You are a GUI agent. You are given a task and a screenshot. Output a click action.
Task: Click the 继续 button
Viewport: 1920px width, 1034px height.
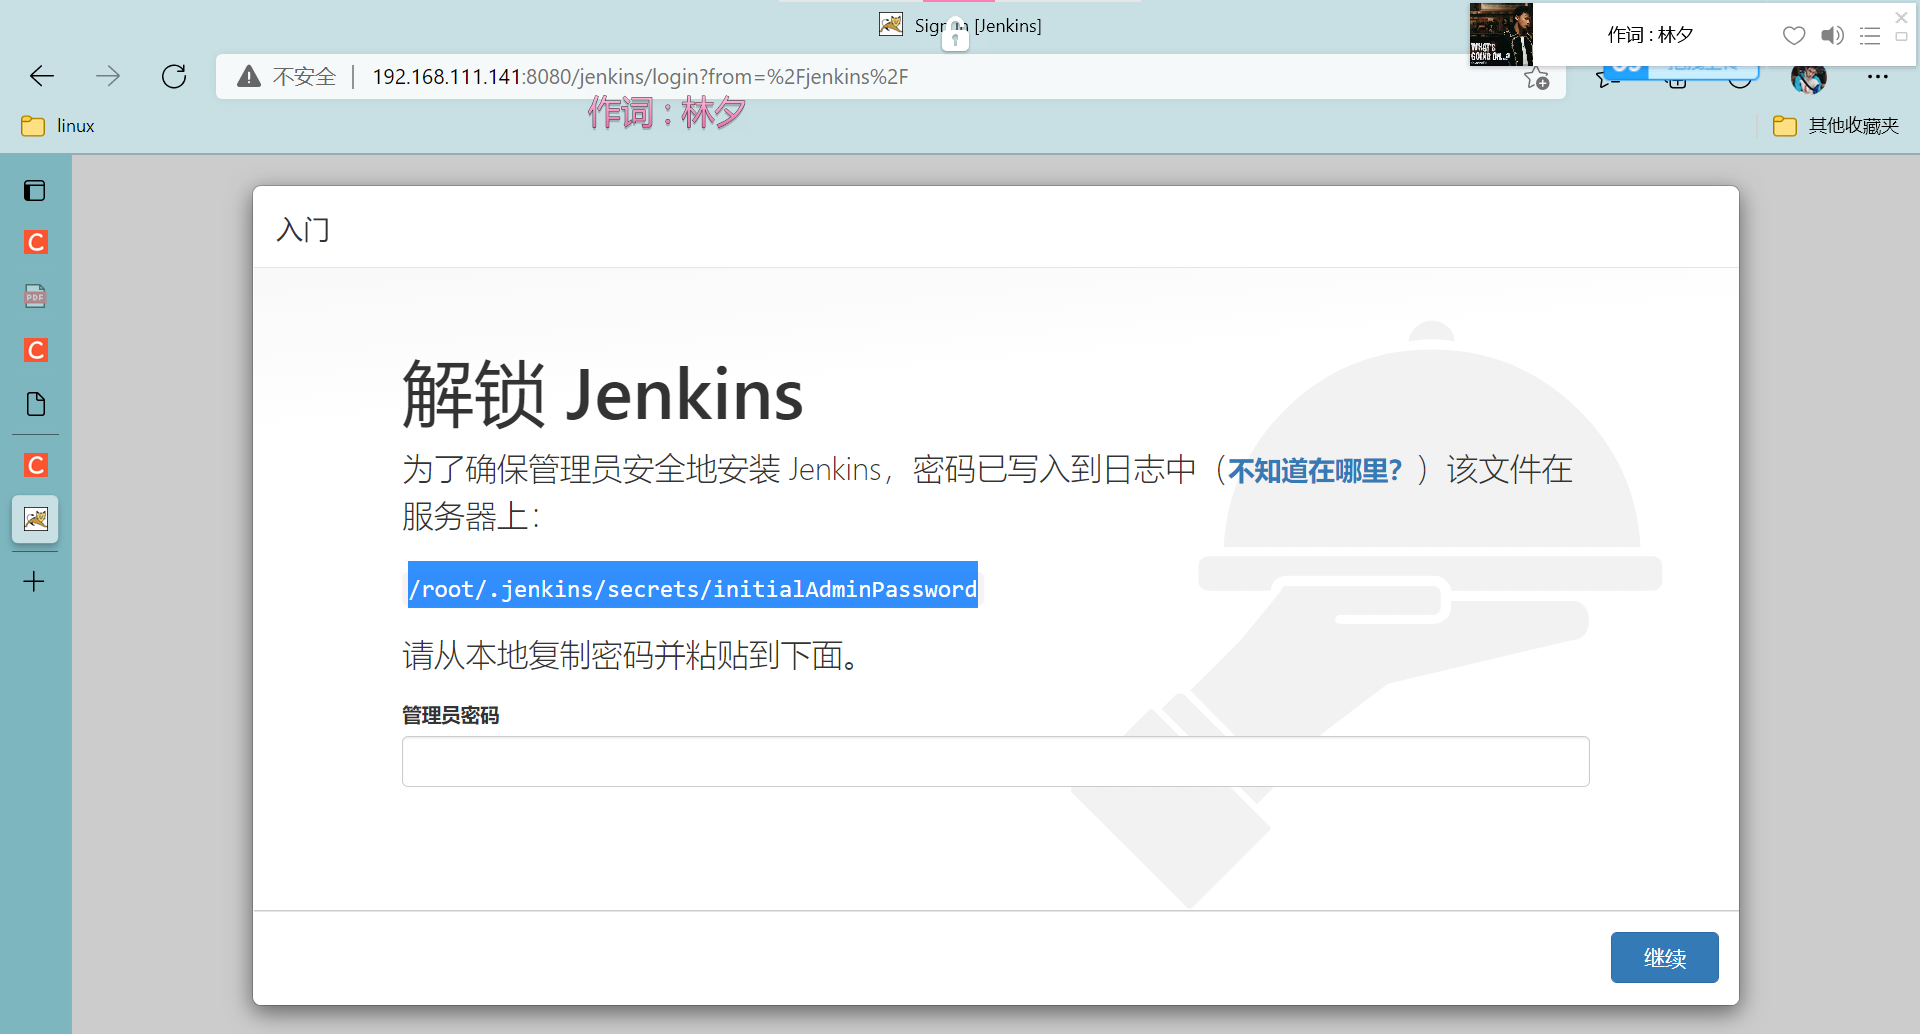coord(1664,958)
